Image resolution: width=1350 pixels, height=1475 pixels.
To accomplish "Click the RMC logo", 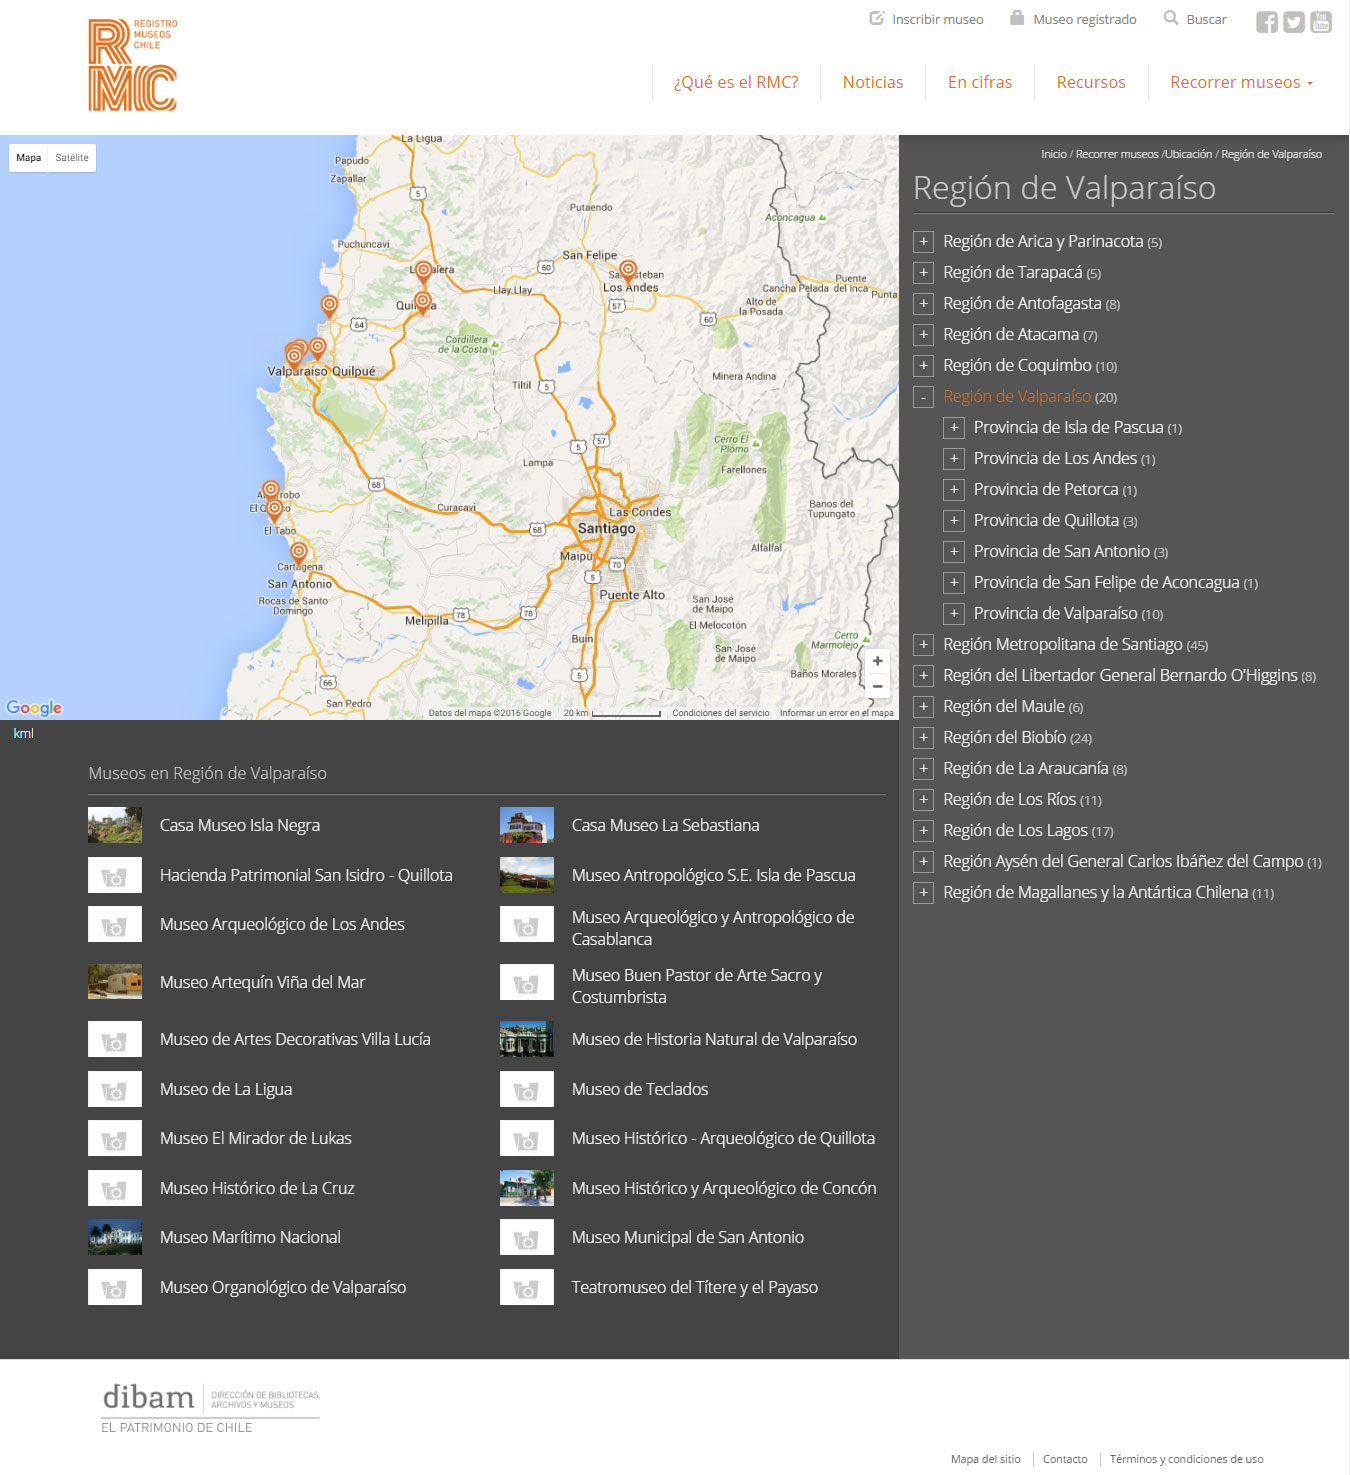I will pyautogui.click(x=133, y=65).
